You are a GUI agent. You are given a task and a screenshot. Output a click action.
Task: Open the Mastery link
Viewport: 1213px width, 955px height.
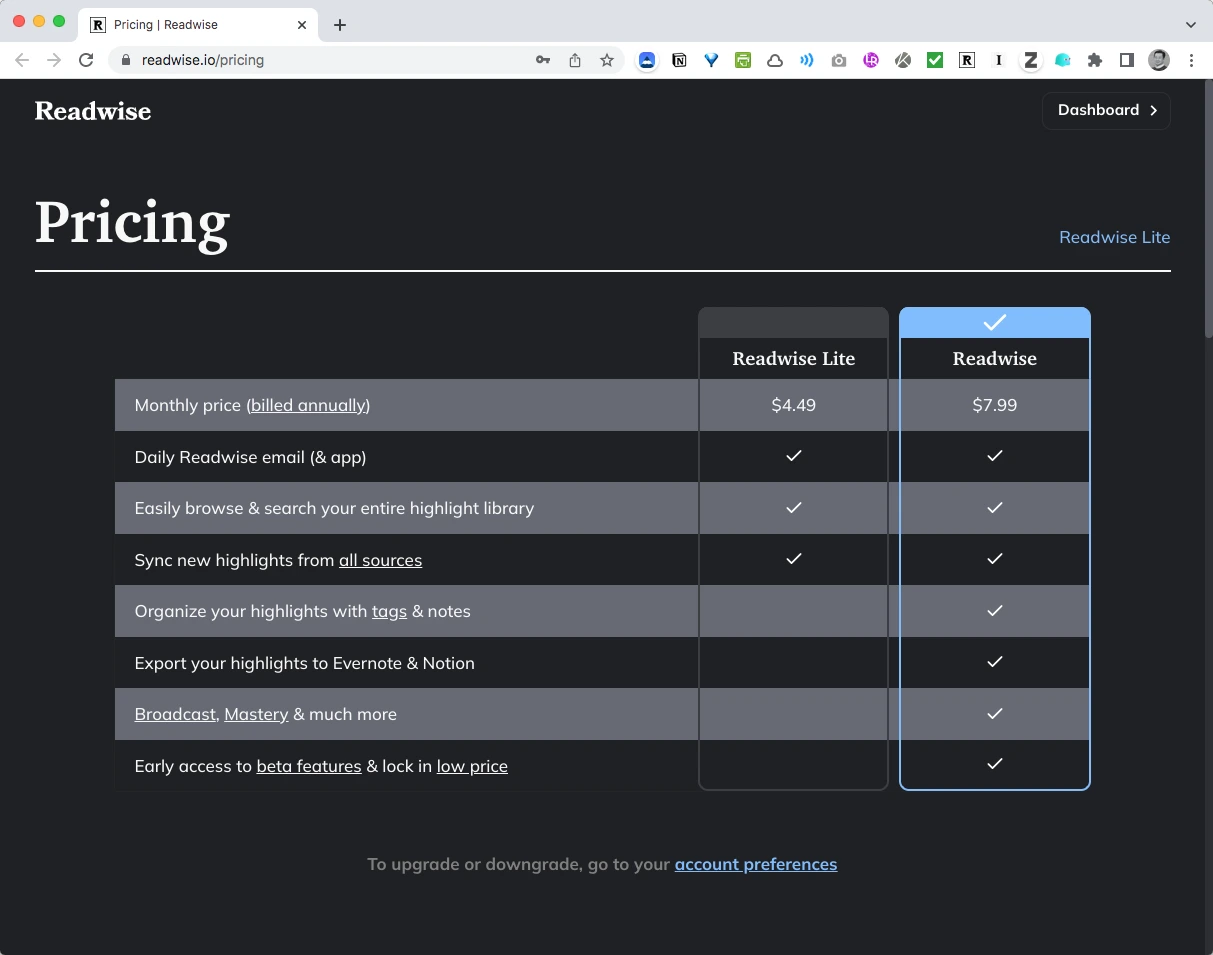pyautogui.click(x=256, y=714)
